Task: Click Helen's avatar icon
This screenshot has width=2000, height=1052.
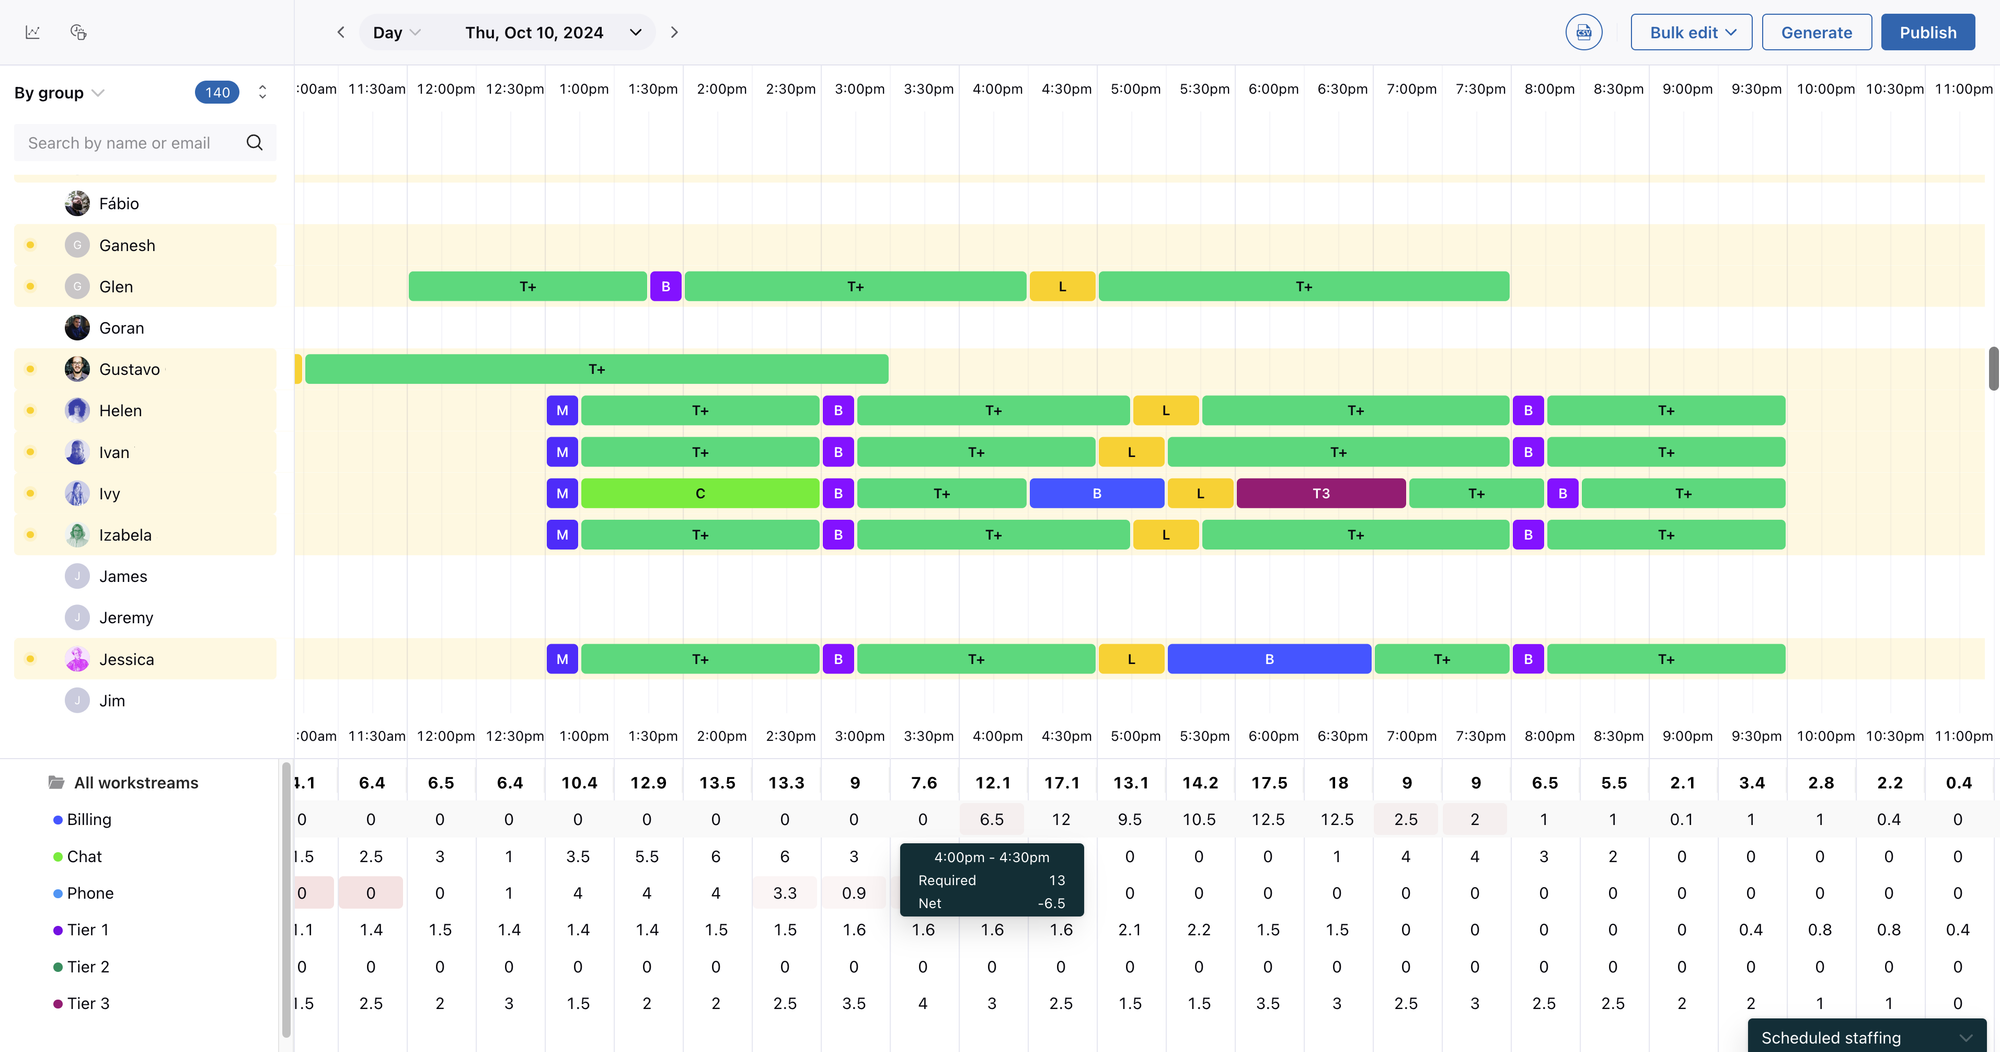Action: (x=77, y=411)
